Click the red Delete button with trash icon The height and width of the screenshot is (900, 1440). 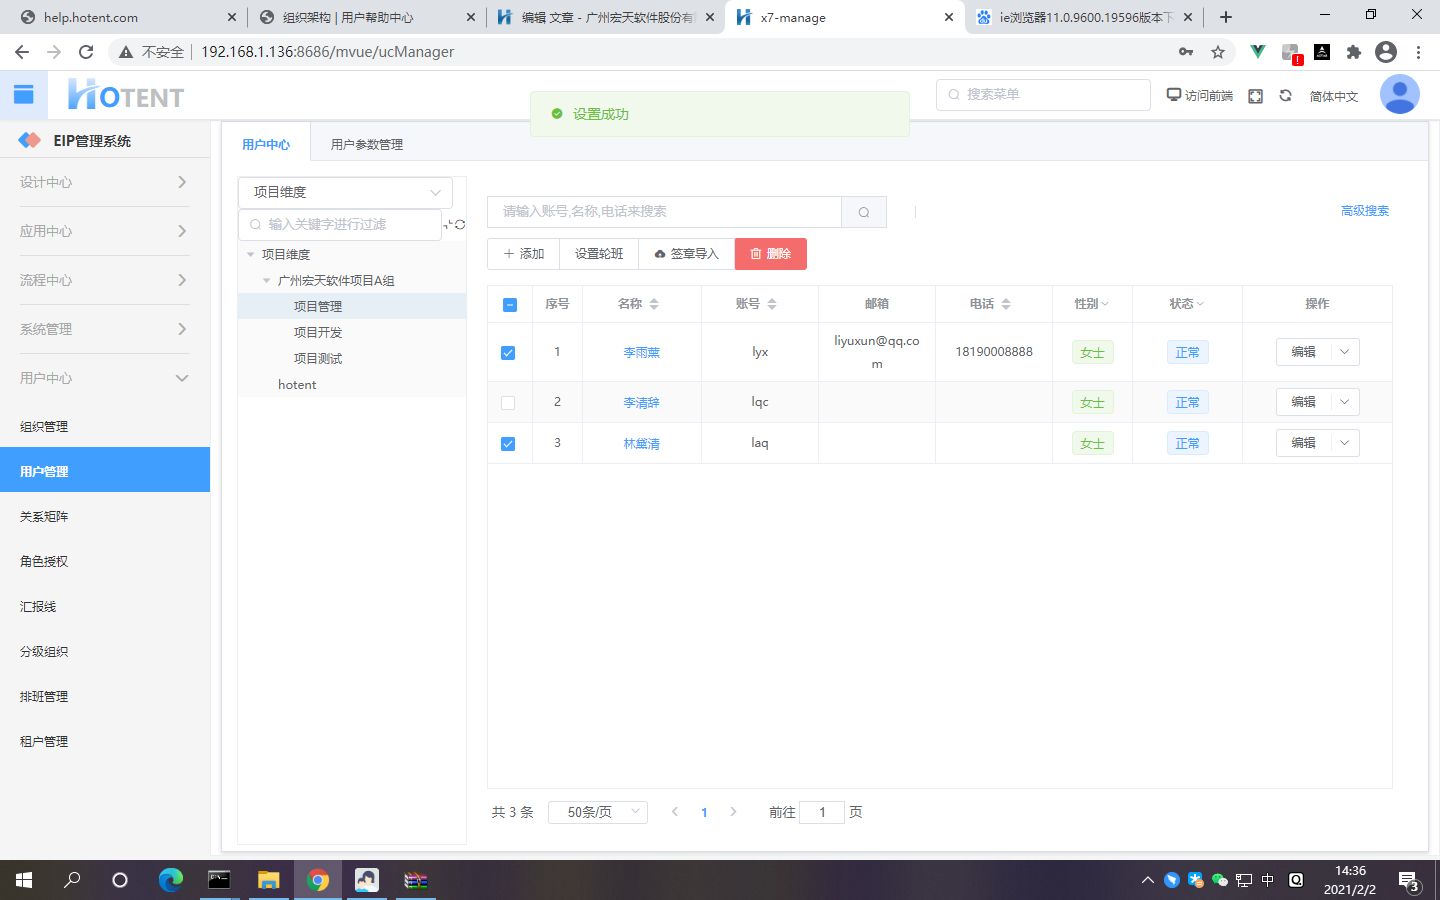click(x=770, y=254)
